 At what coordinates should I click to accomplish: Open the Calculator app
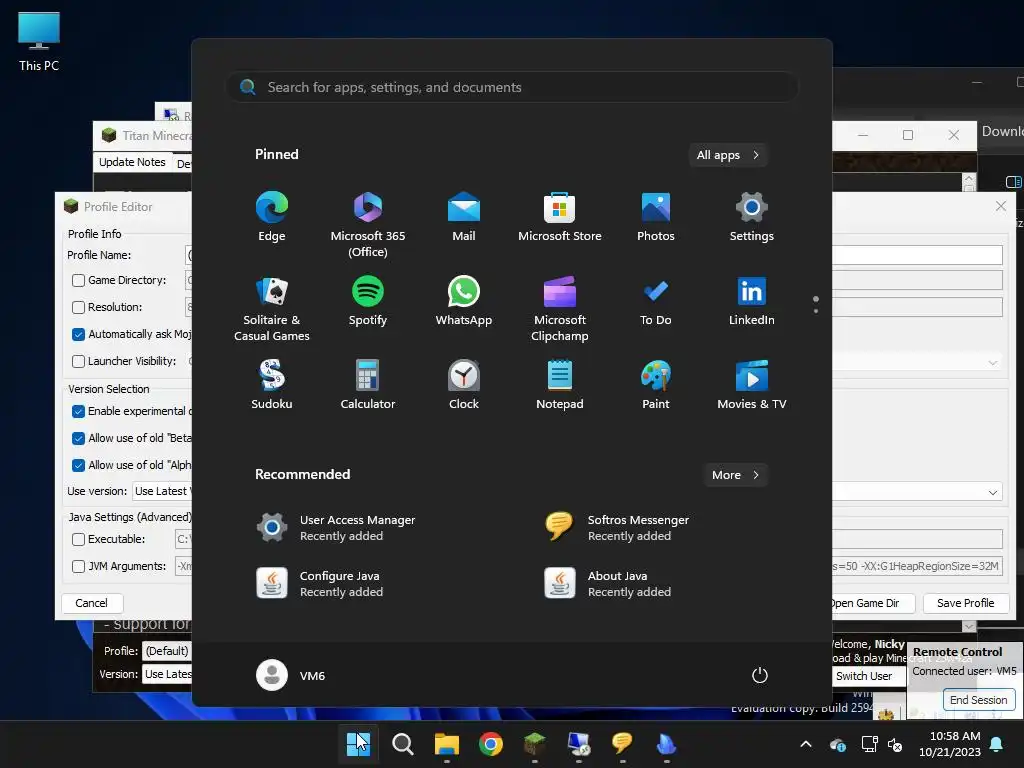click(368, 385)
